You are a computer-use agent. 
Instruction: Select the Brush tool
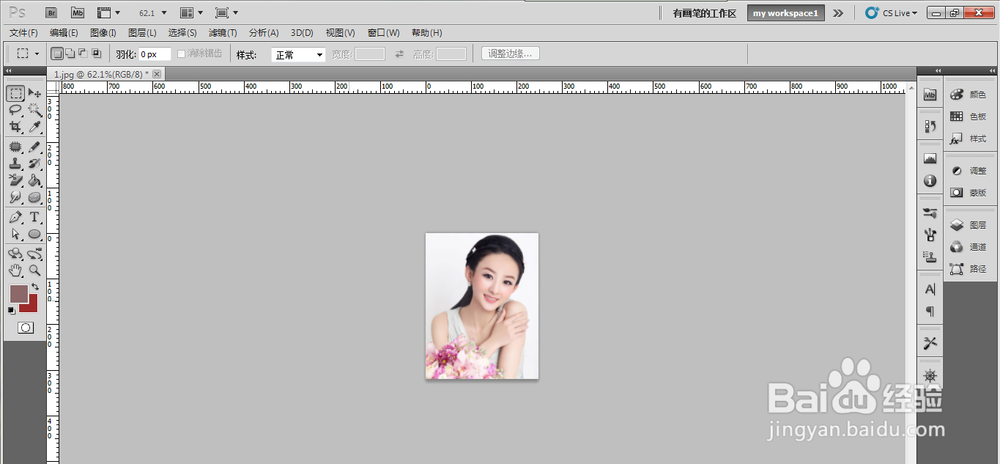click(x=34, y=147)
